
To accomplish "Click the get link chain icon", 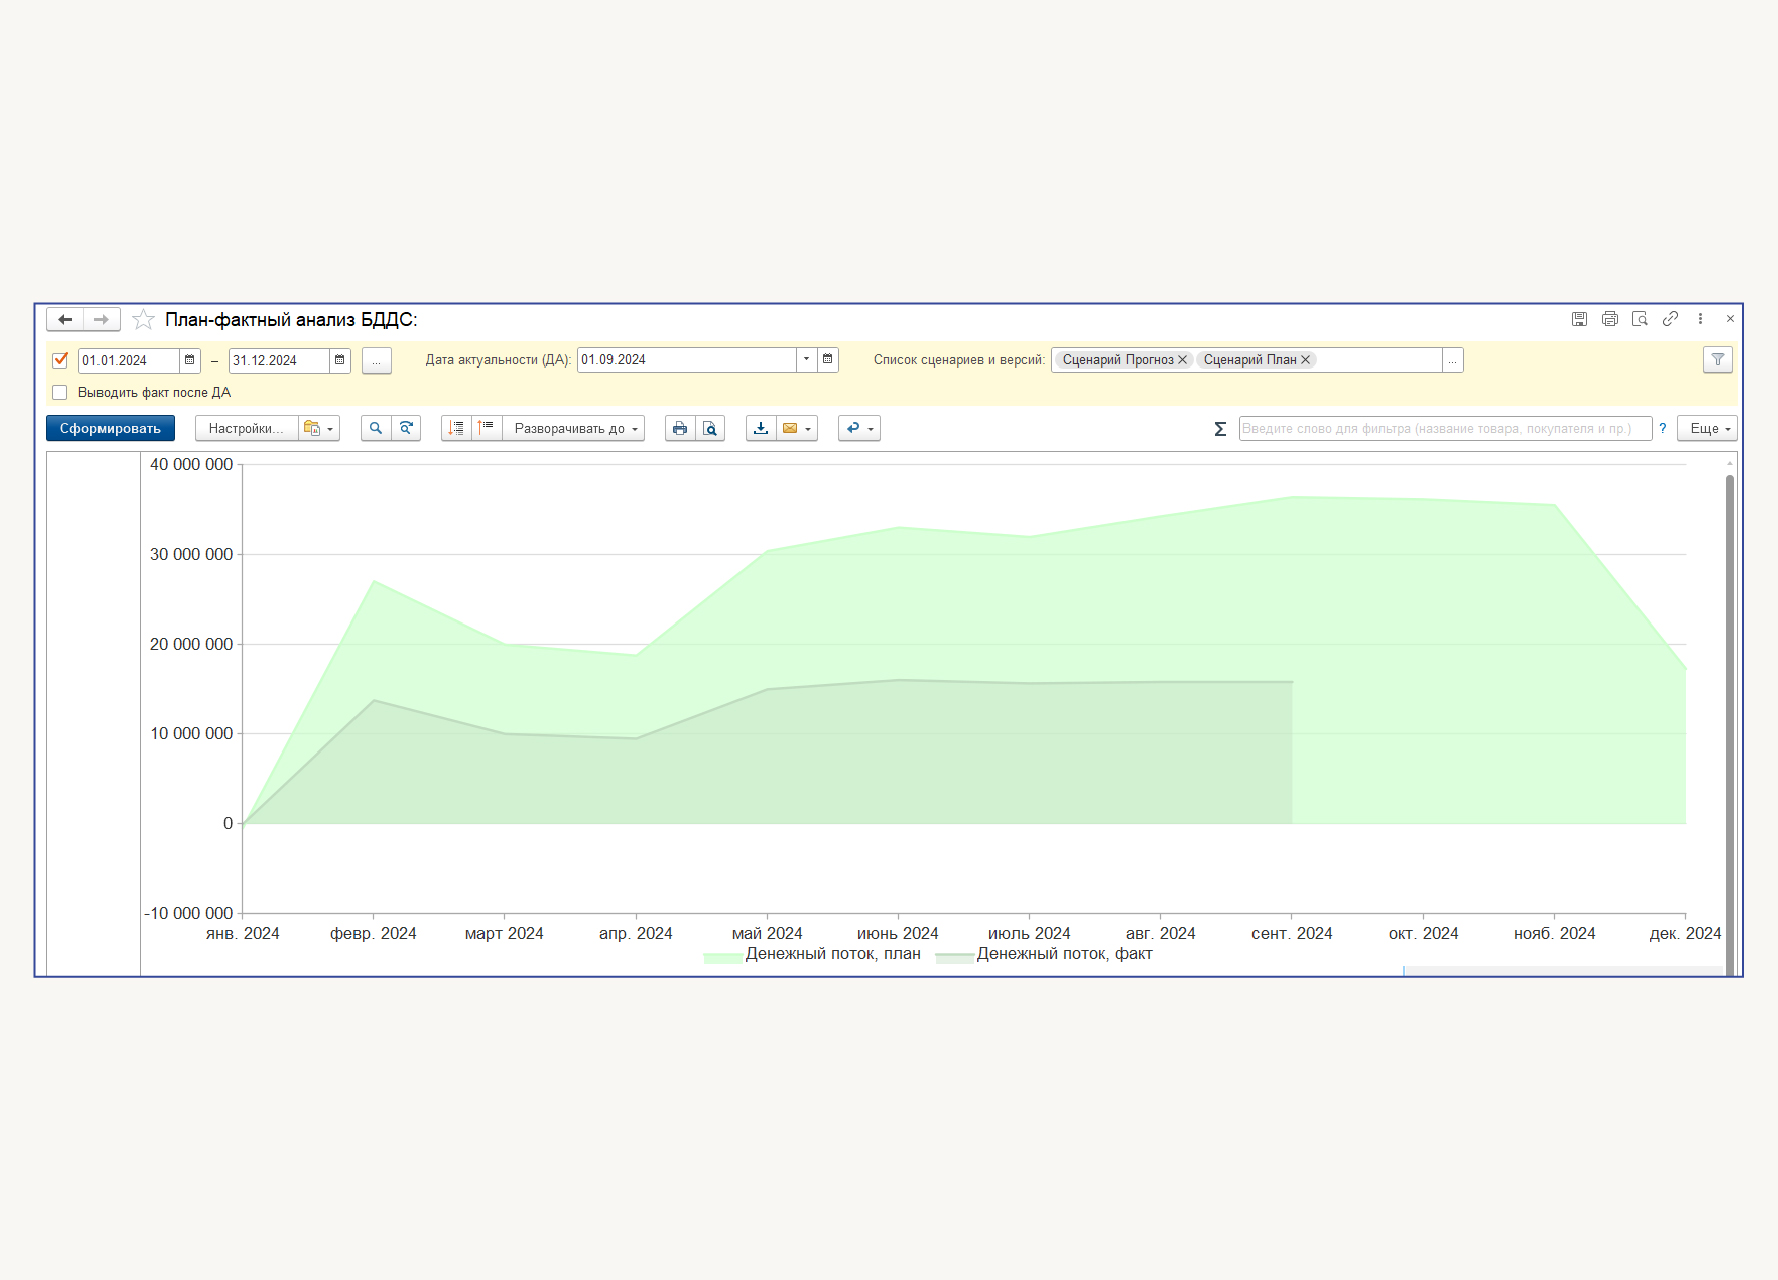I will [x=1670, y=319].
